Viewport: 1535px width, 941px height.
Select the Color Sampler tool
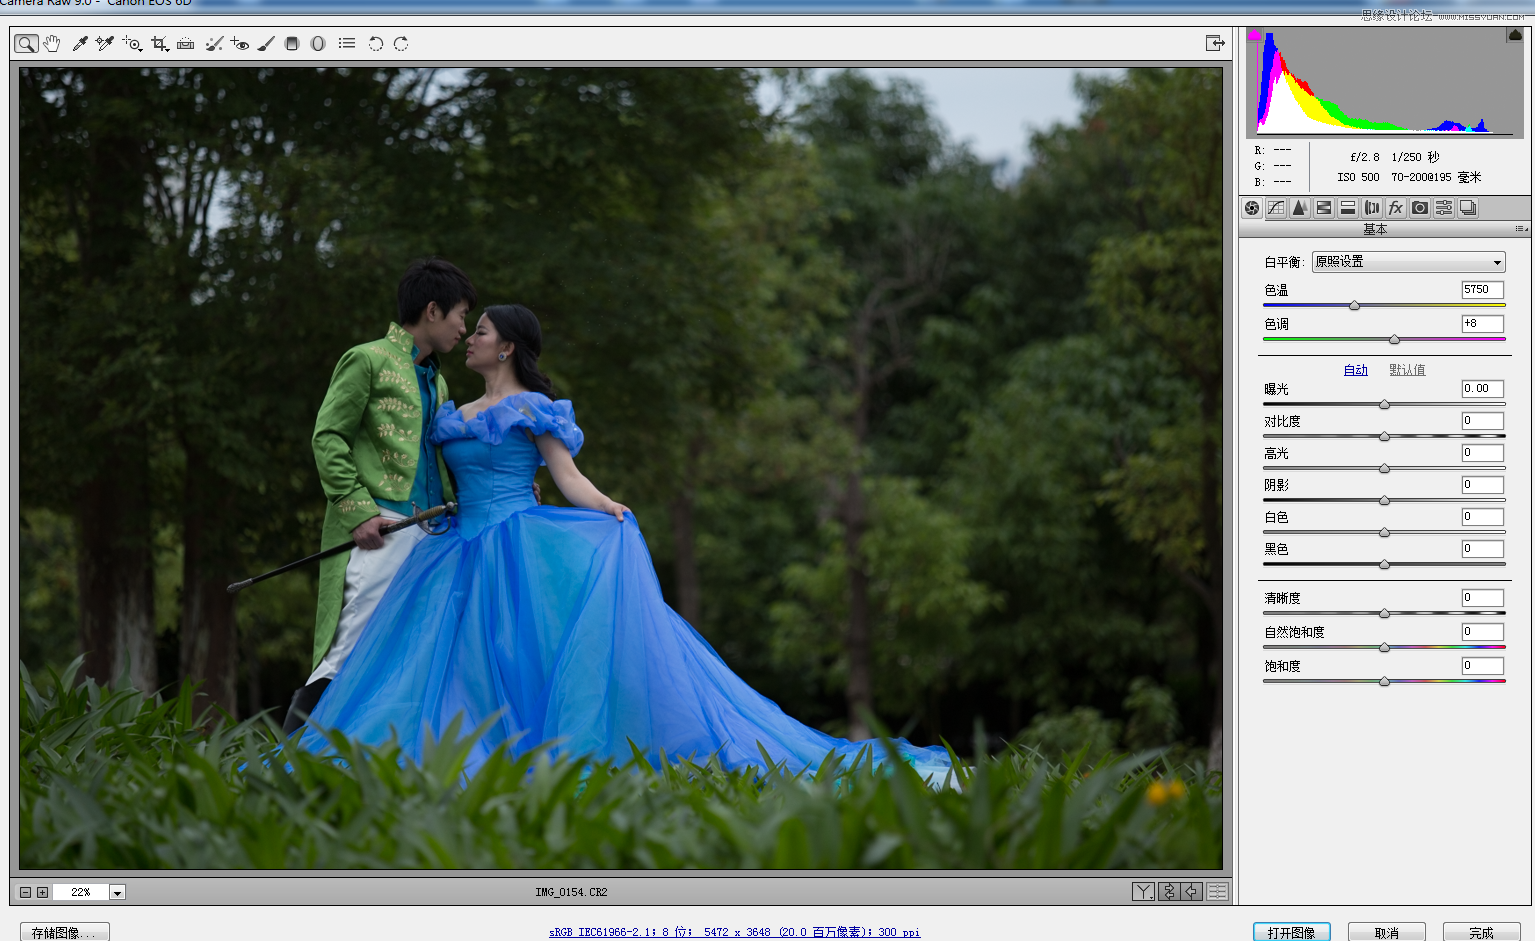coord(105,43)
